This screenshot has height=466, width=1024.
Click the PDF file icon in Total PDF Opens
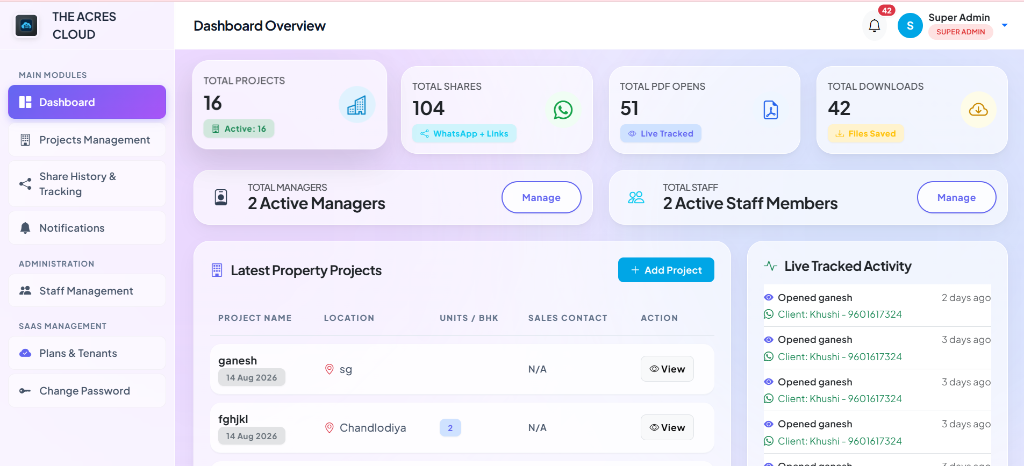[x=771, y=110]
